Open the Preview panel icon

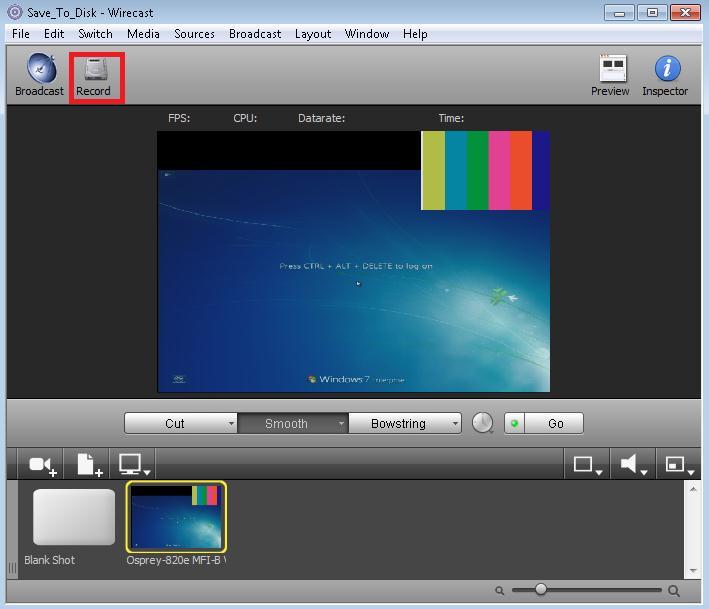613,68
